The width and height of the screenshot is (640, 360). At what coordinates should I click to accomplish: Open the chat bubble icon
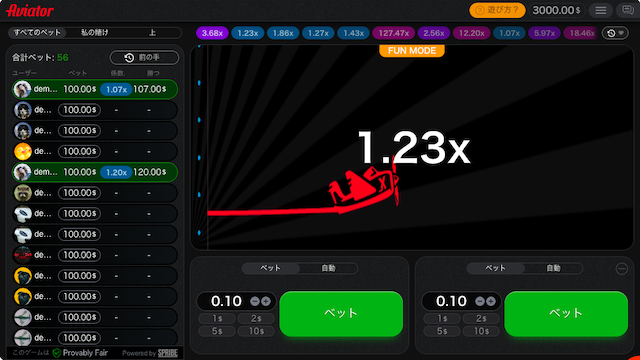tap(627, 10)
